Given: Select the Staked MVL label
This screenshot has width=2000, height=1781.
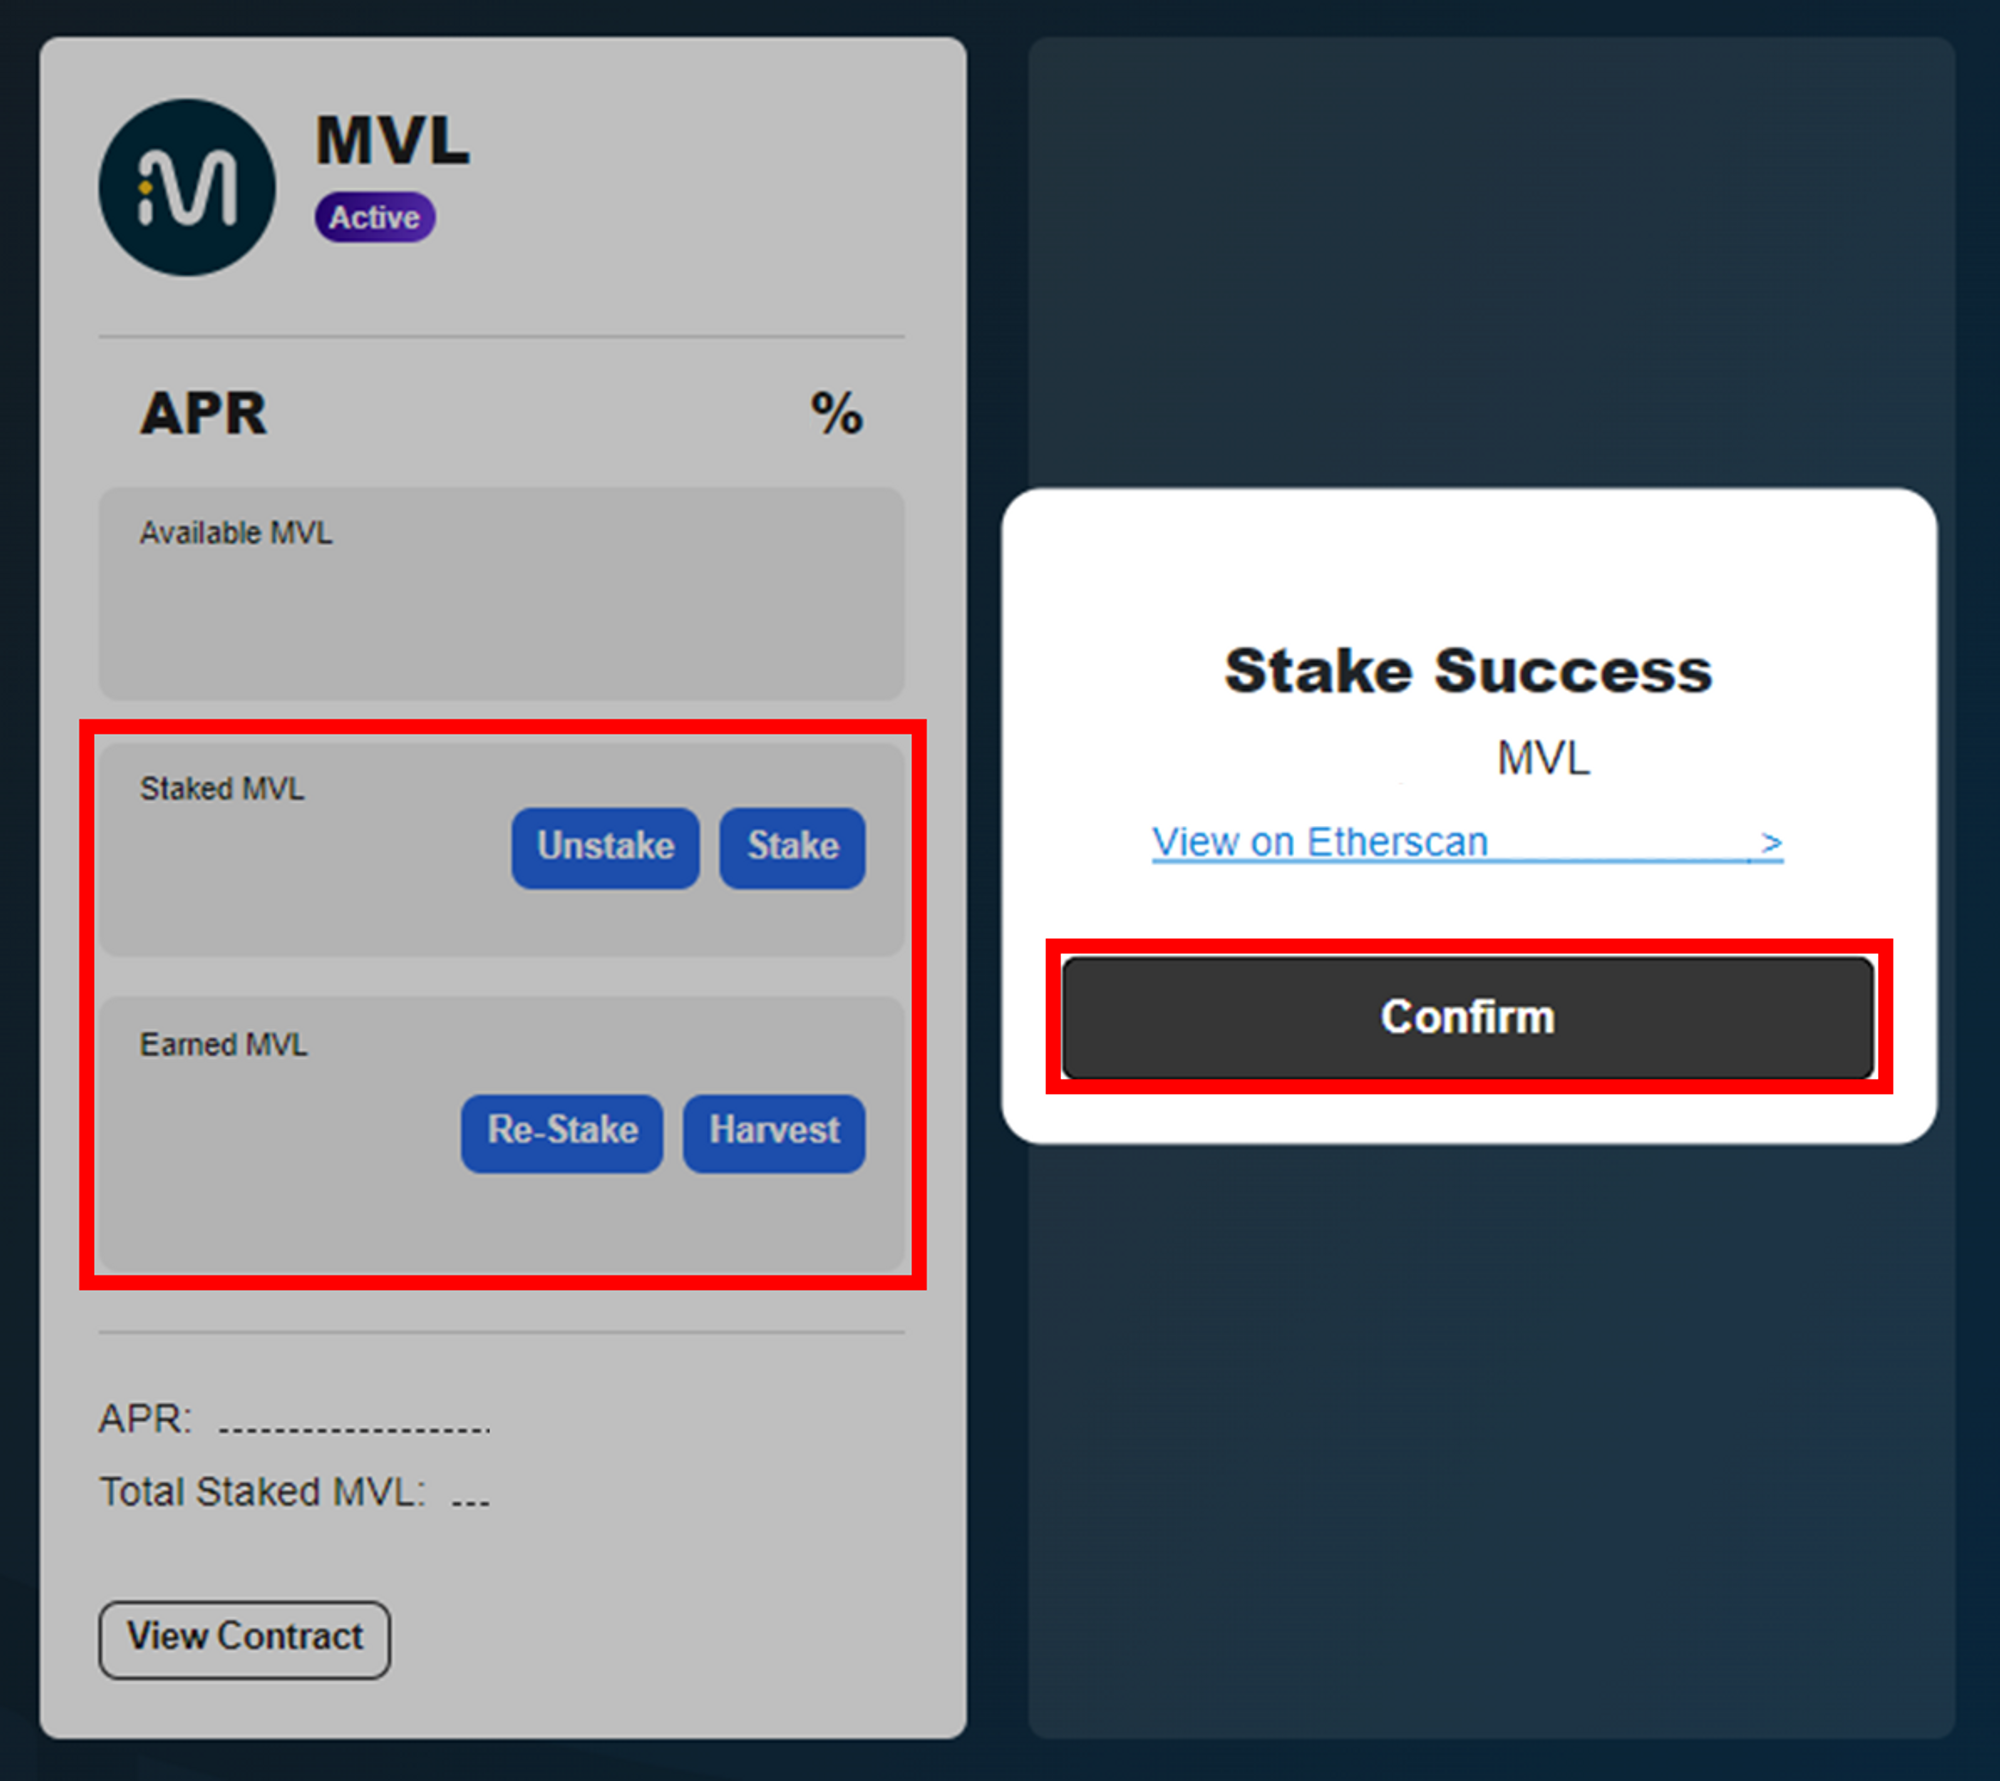Looking at the screenshot, I should (222, 789).
